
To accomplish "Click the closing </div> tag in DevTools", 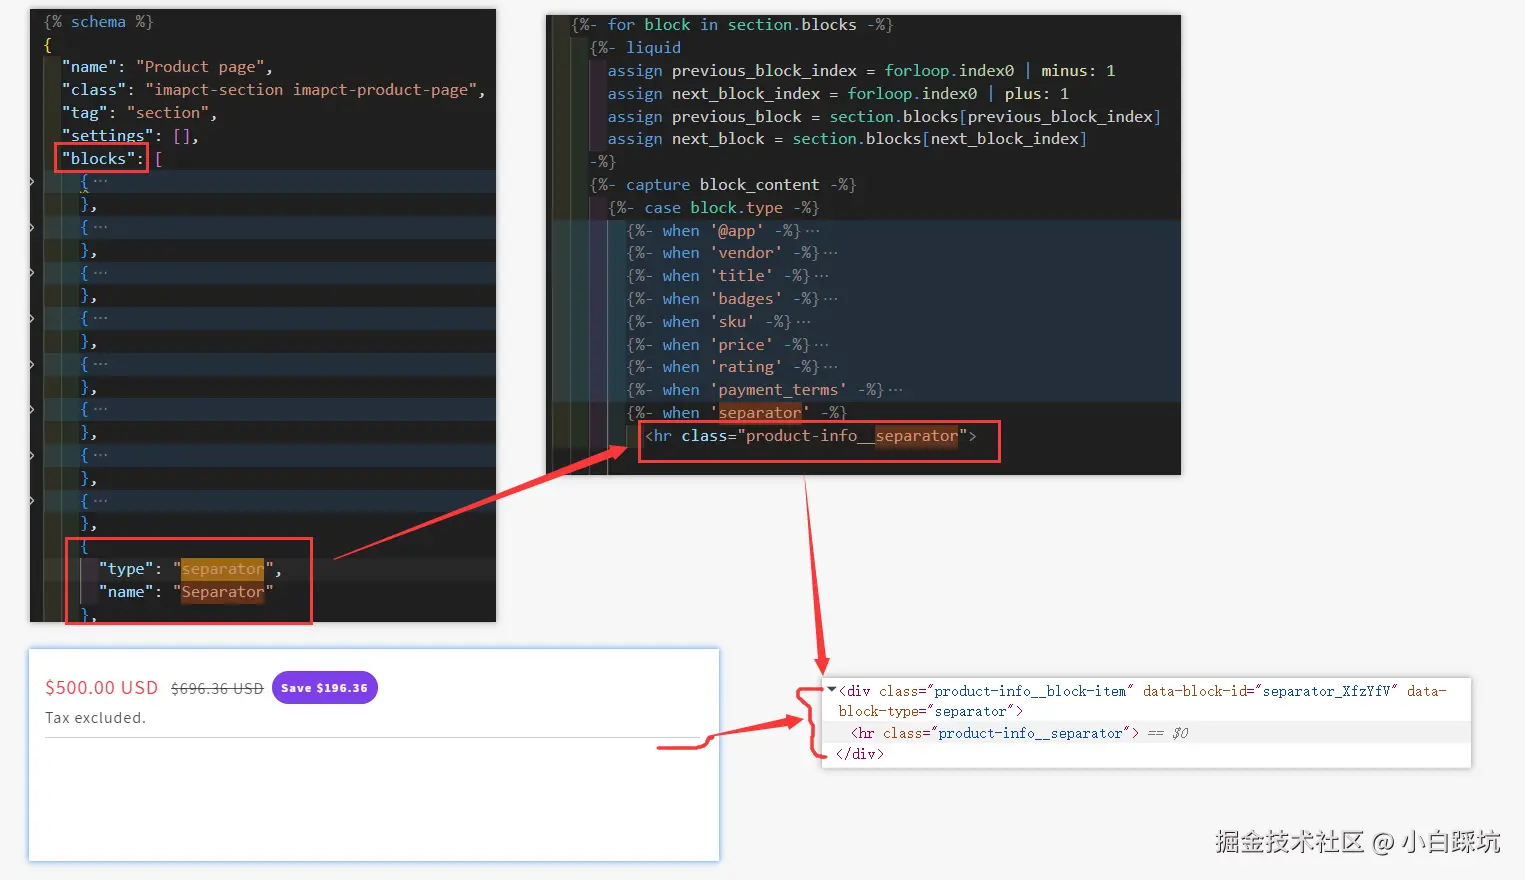I will (860, 754).
